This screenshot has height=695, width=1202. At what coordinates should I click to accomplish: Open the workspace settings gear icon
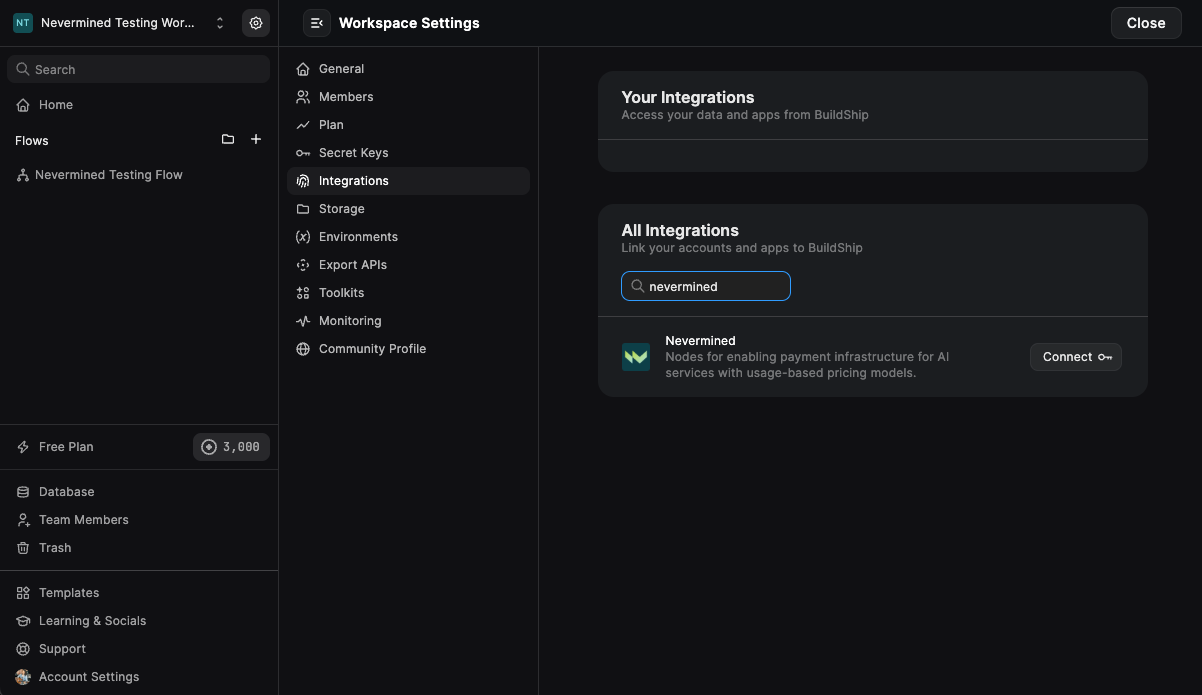[x=256, y=22]
